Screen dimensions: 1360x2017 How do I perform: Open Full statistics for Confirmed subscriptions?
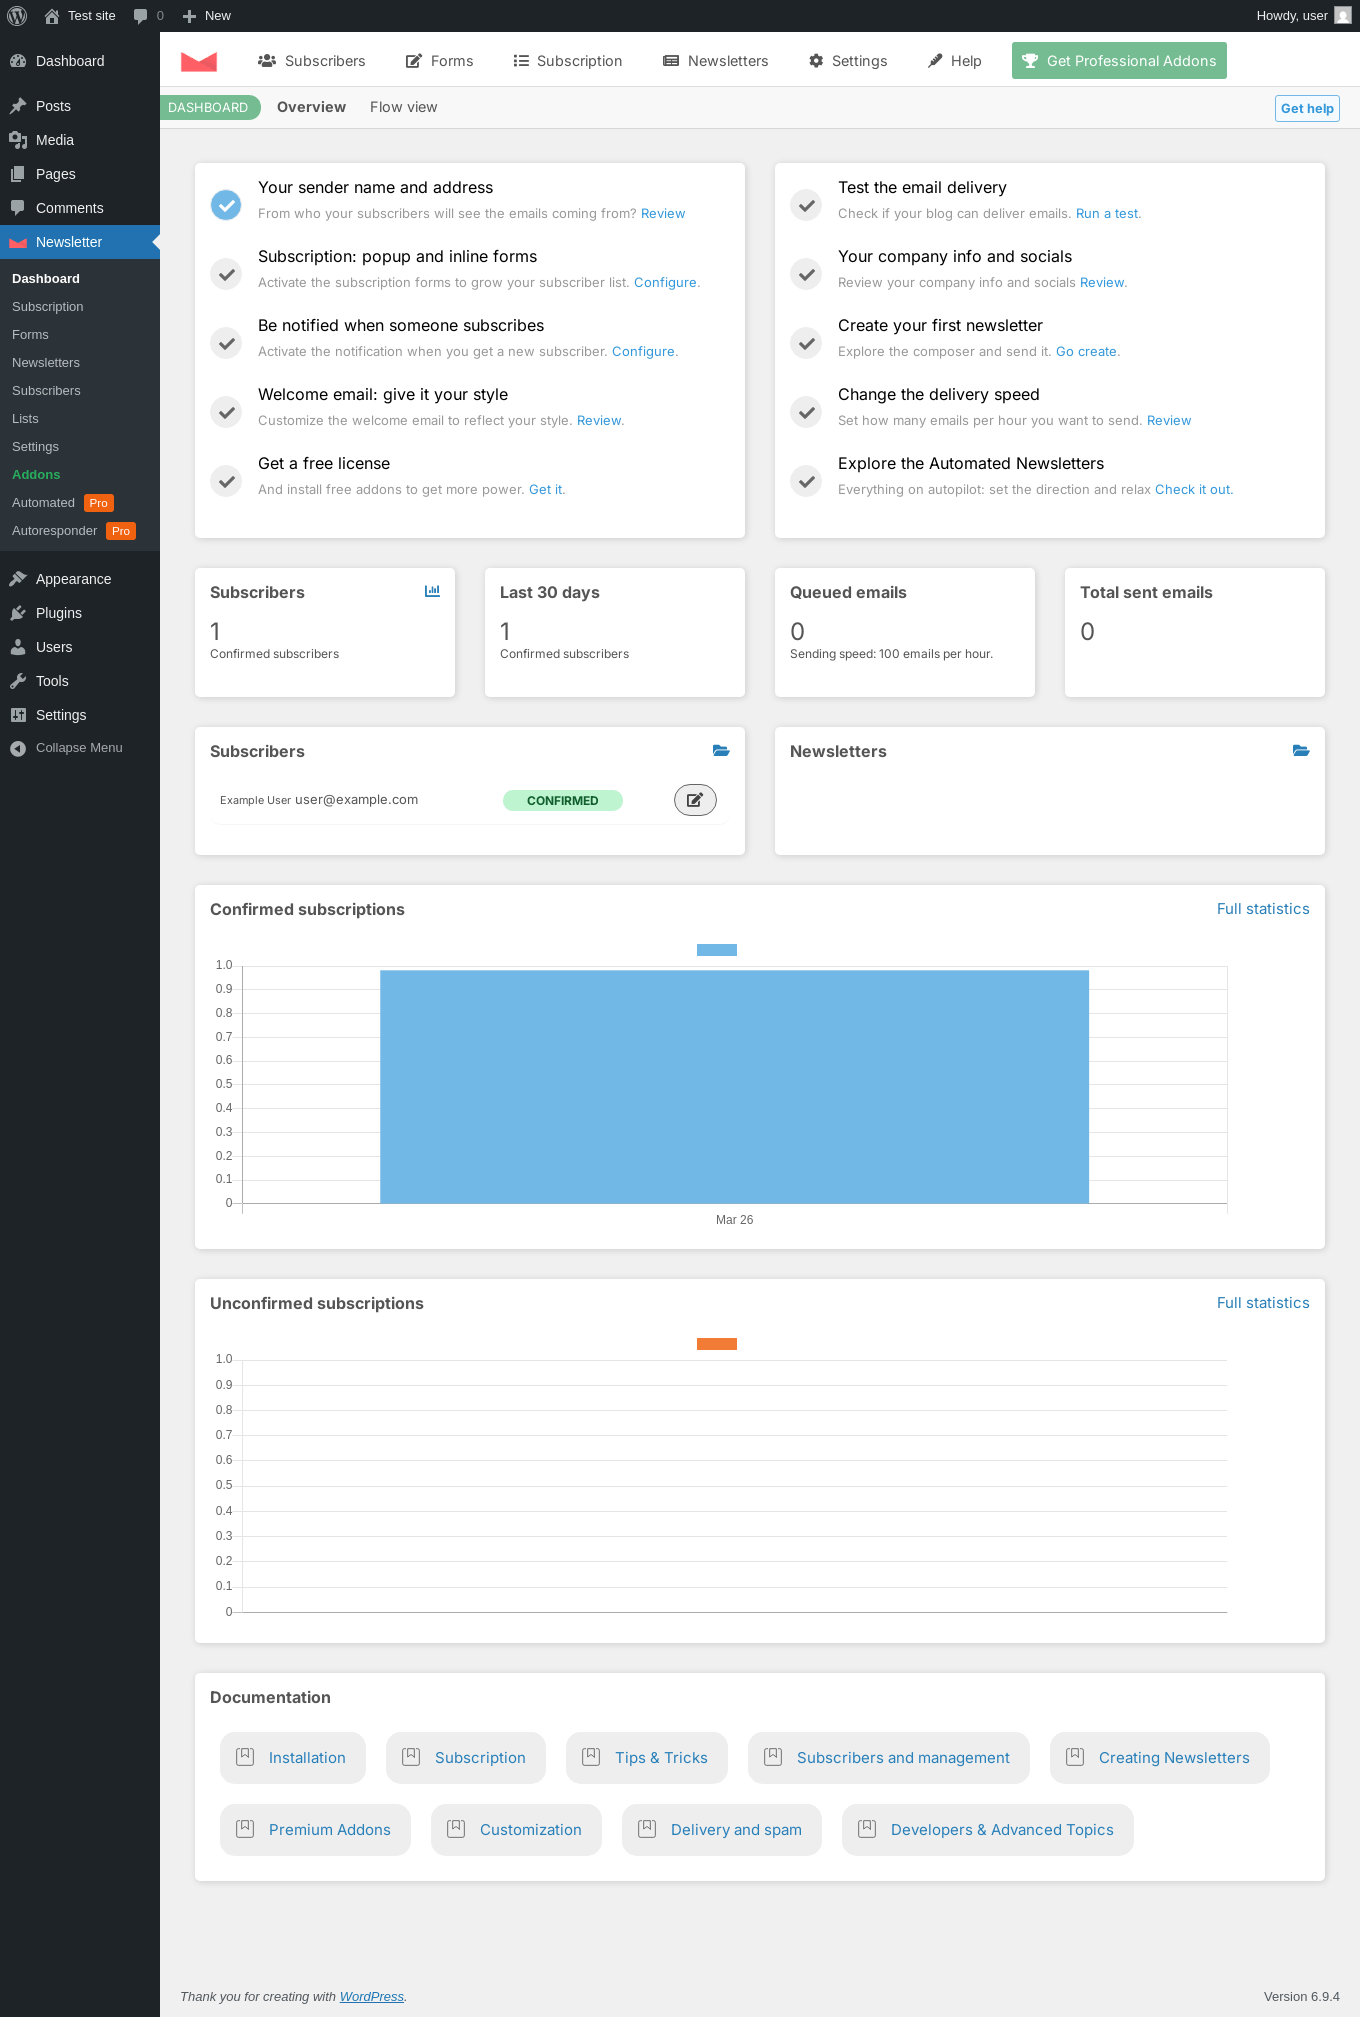1263,909
